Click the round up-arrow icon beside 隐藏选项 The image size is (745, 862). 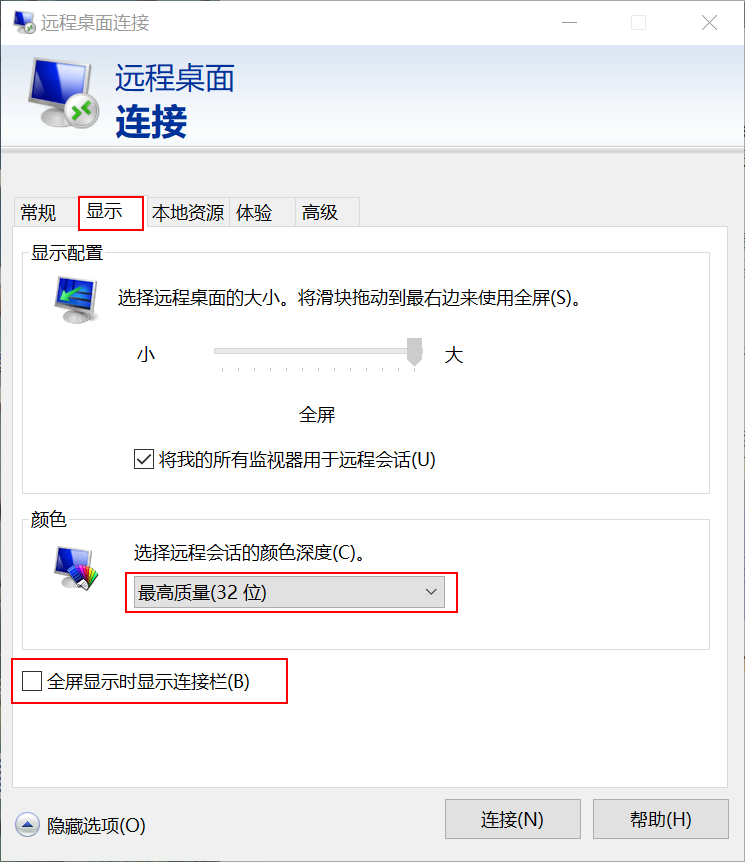pyautogui.click(x=27, y=825)
